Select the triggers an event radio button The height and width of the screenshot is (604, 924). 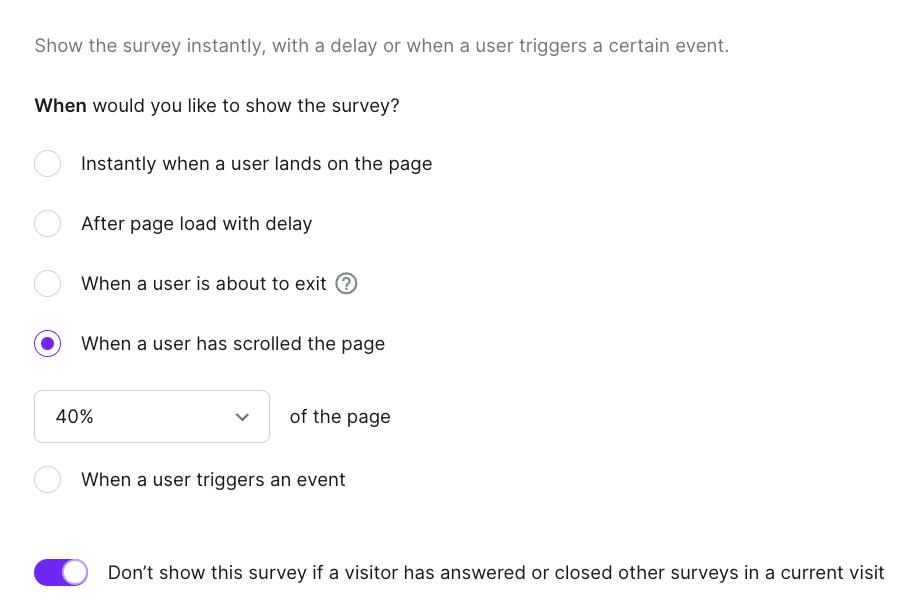click(x=47, y=480)
